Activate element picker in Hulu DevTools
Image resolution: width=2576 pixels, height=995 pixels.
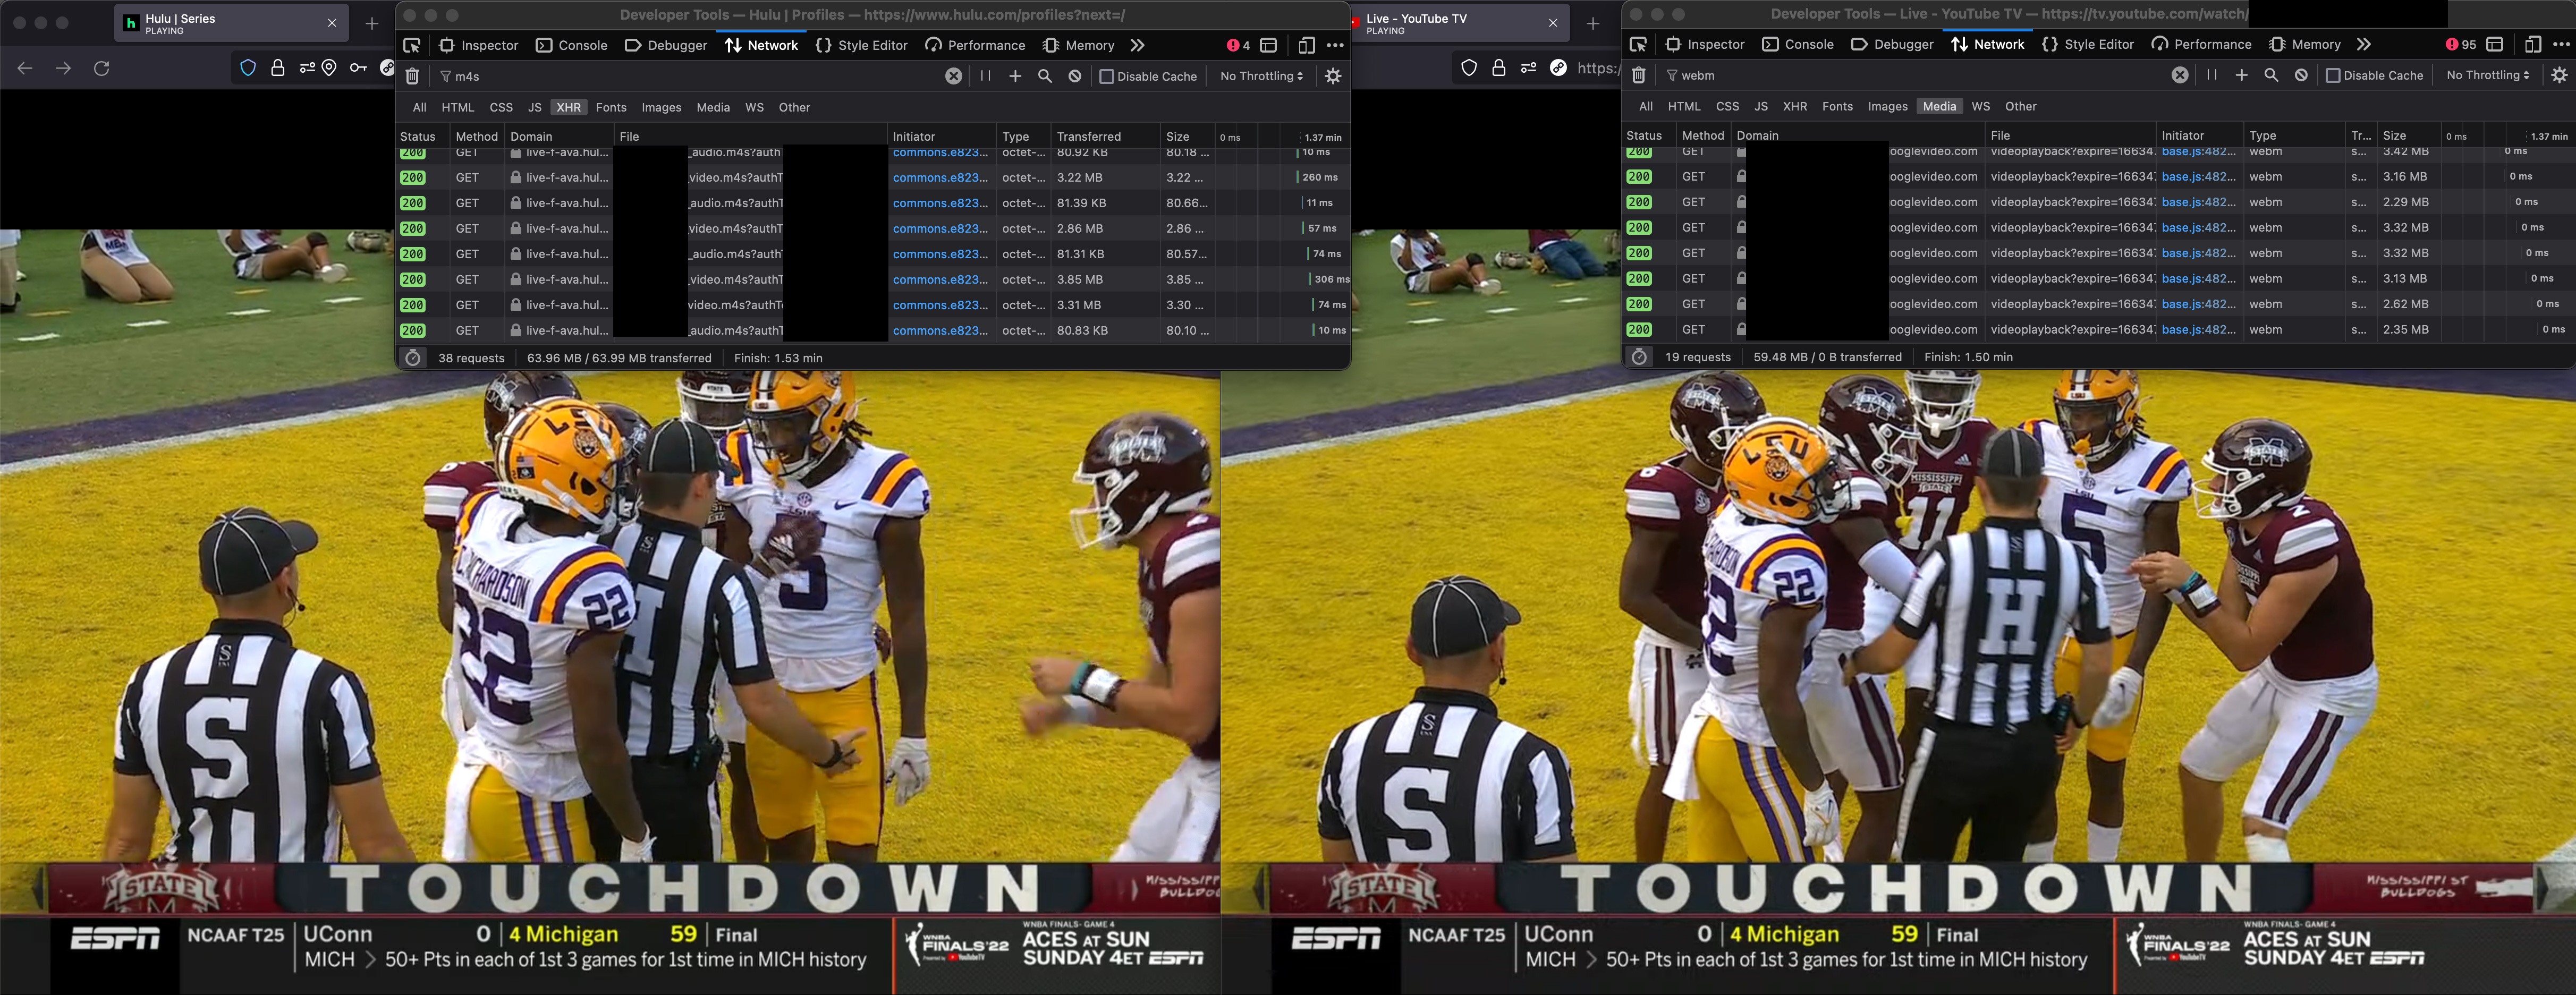click(412, 45)
